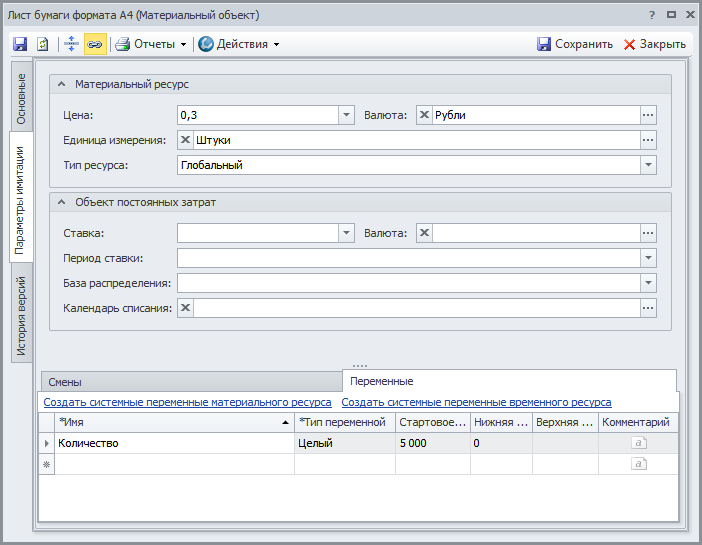Click Создать системные переменные материального ресурса link
The image size is (702, 545).
click(187, 402)
